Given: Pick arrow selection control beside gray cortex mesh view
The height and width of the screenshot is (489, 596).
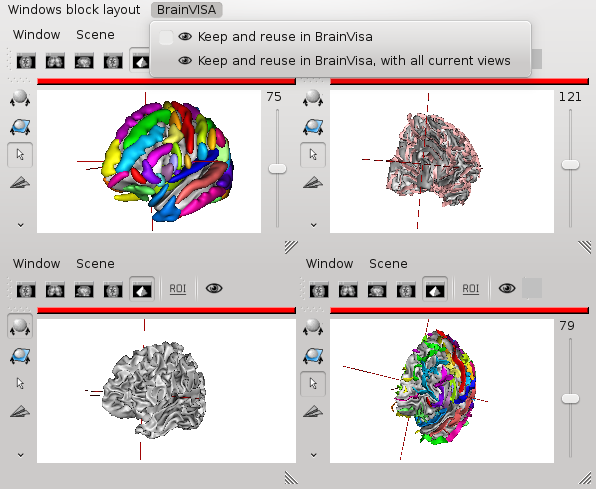Looking at the screenshot, I should 20,383.
